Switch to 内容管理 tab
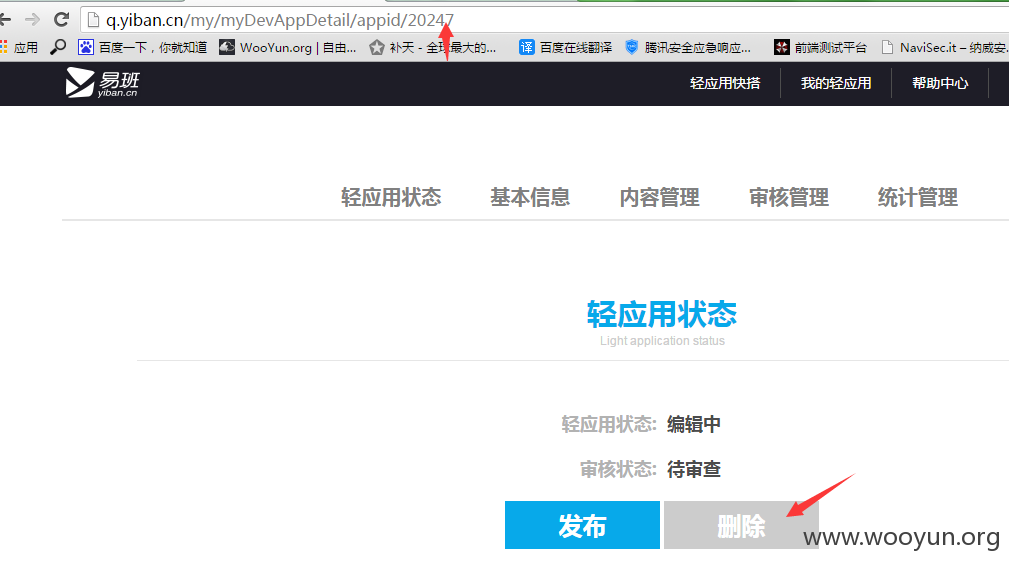The width and height of the screenshot is (1009, 566). 660,197
